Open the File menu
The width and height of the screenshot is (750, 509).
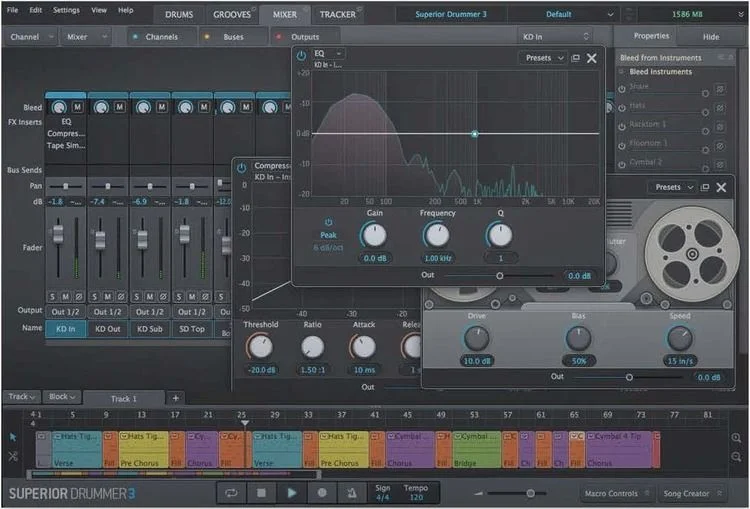click(12, 10)
